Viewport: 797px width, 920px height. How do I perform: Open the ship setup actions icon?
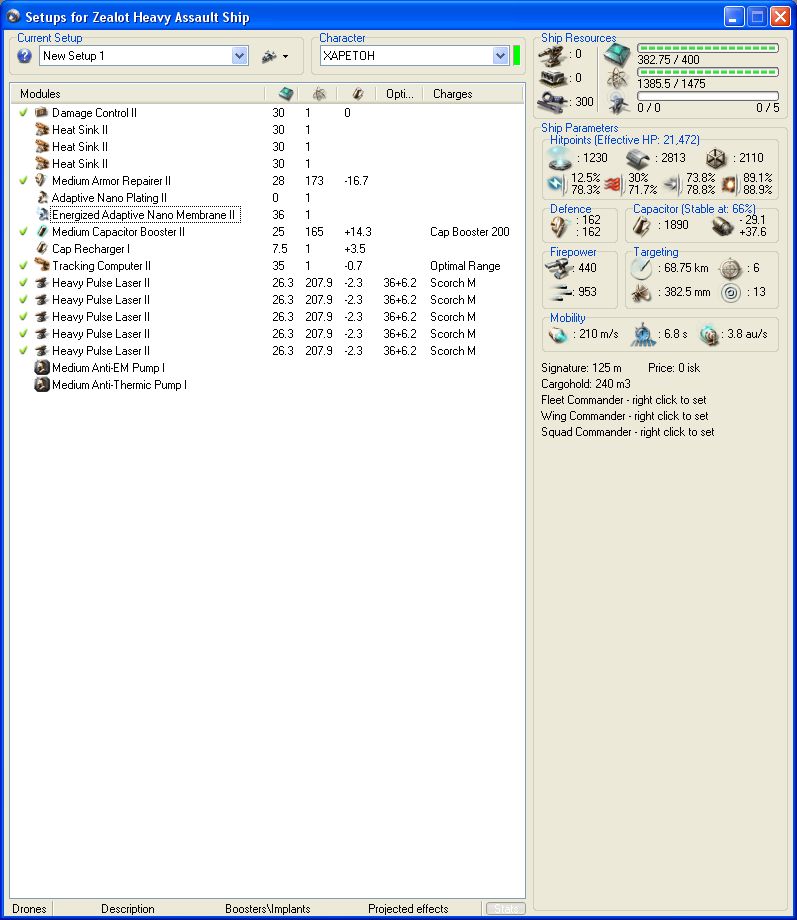pos(269,56)
